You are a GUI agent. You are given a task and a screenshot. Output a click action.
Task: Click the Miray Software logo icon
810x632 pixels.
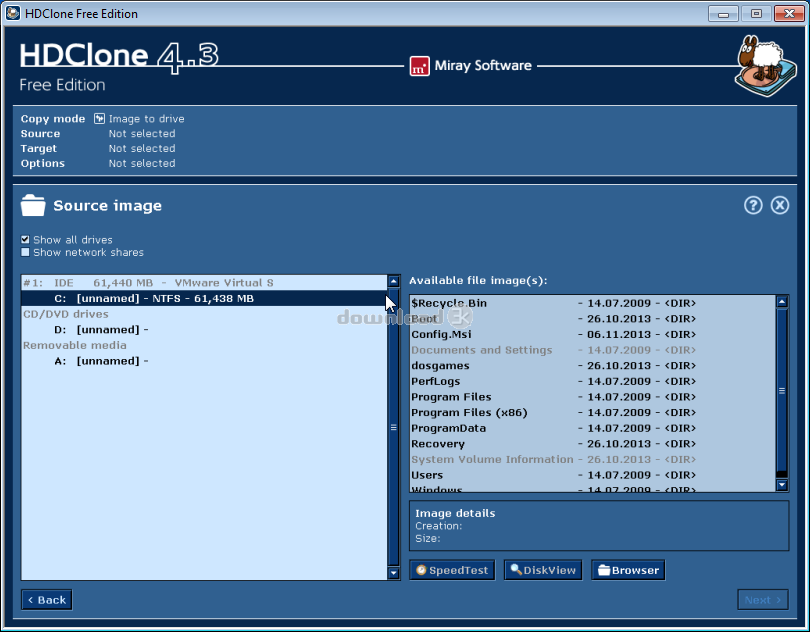[x=419, y=66]
